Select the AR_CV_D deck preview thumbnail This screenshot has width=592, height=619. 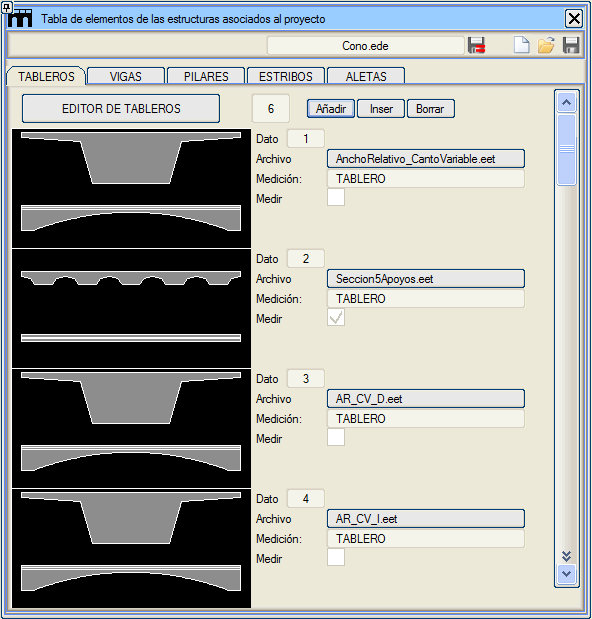tap(131, 428)
